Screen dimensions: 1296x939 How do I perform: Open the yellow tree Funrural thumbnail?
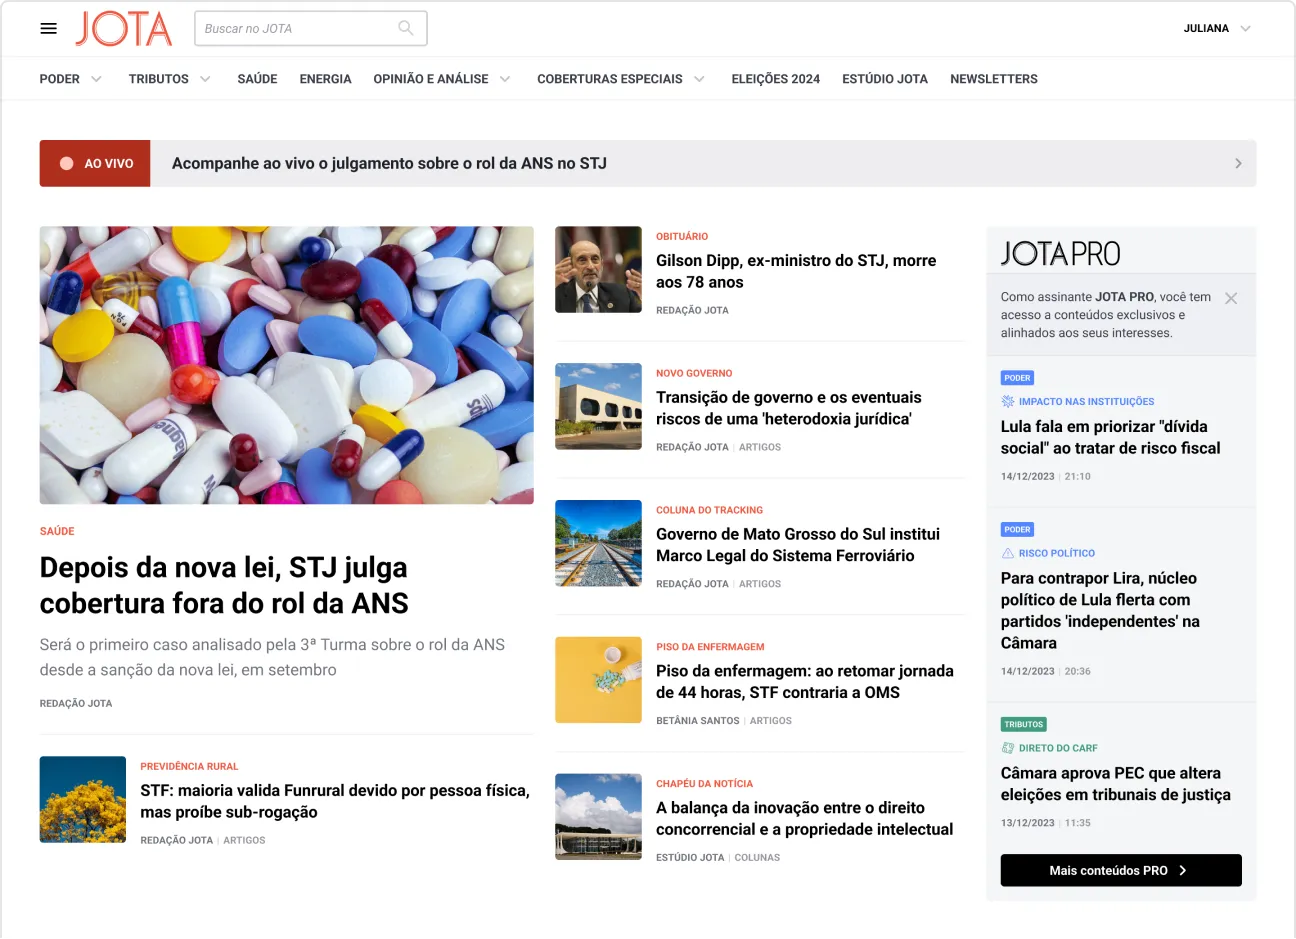tap(83, 799)
